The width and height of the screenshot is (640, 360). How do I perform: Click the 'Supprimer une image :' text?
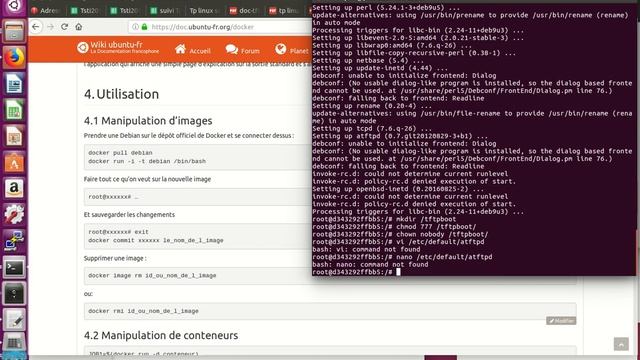coord(115,258)
